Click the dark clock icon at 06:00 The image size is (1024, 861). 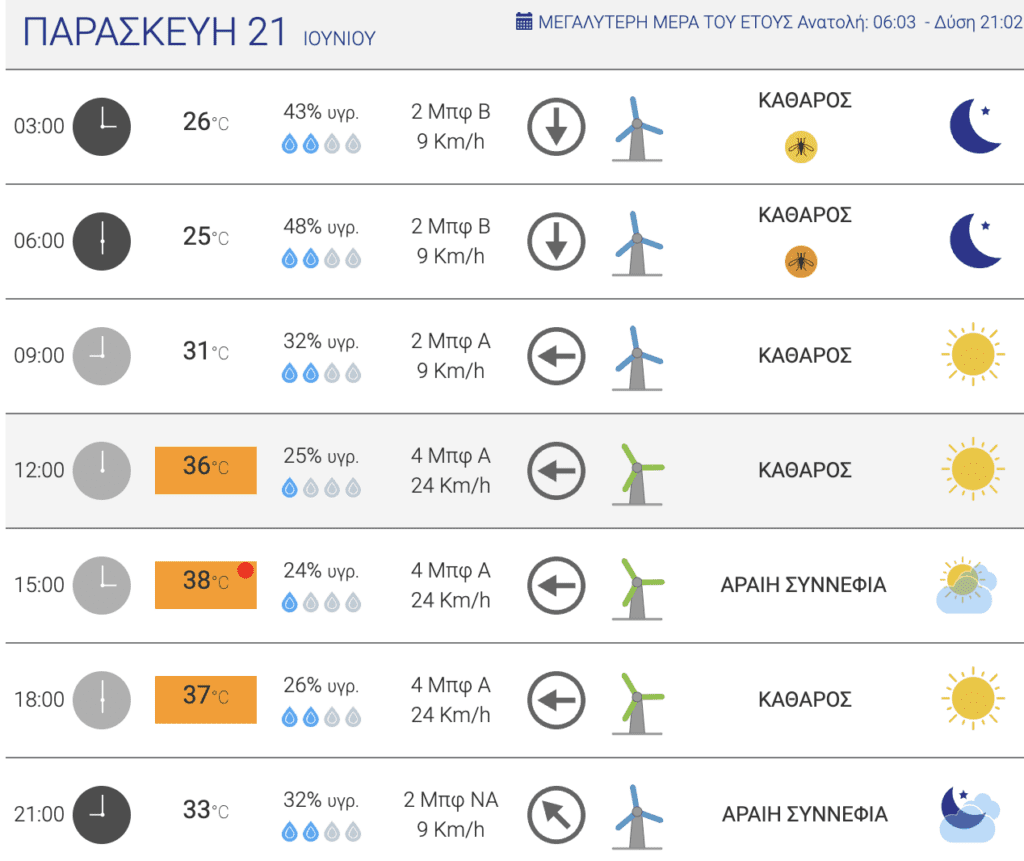point(101,241)
